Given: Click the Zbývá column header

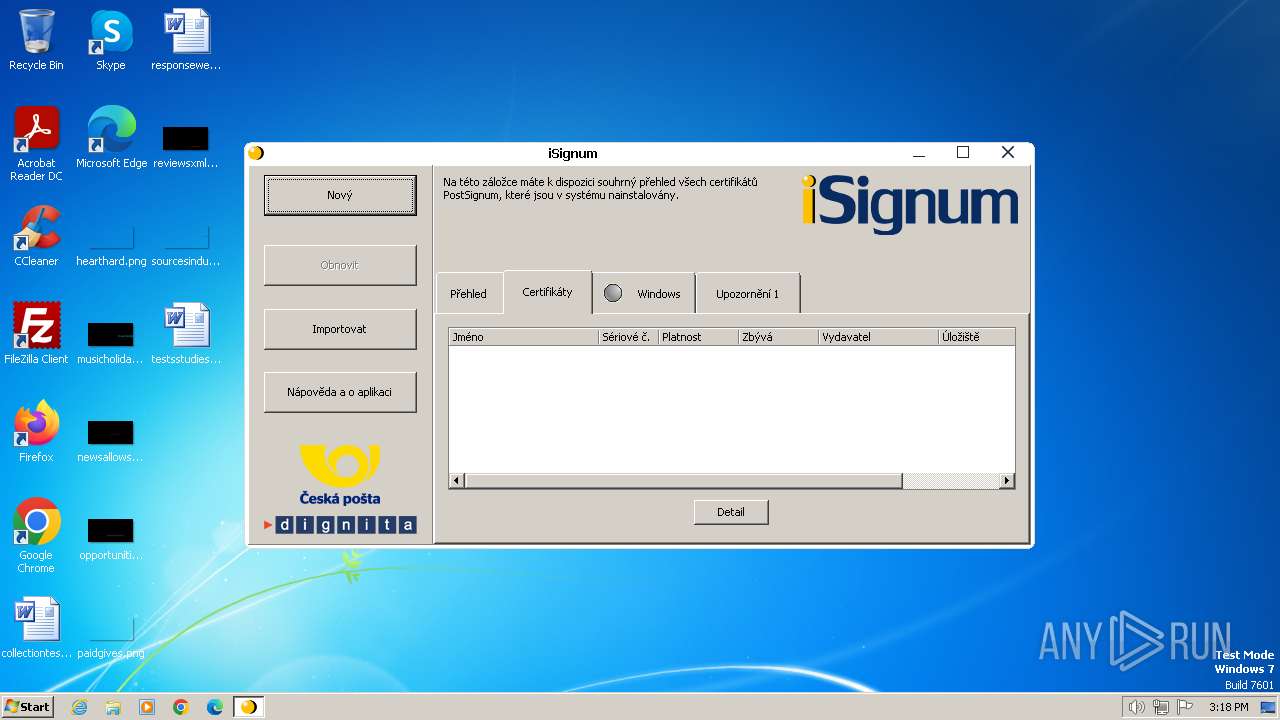Looking at the screenshot, I should pyautogui.click(x=778, y=337).
